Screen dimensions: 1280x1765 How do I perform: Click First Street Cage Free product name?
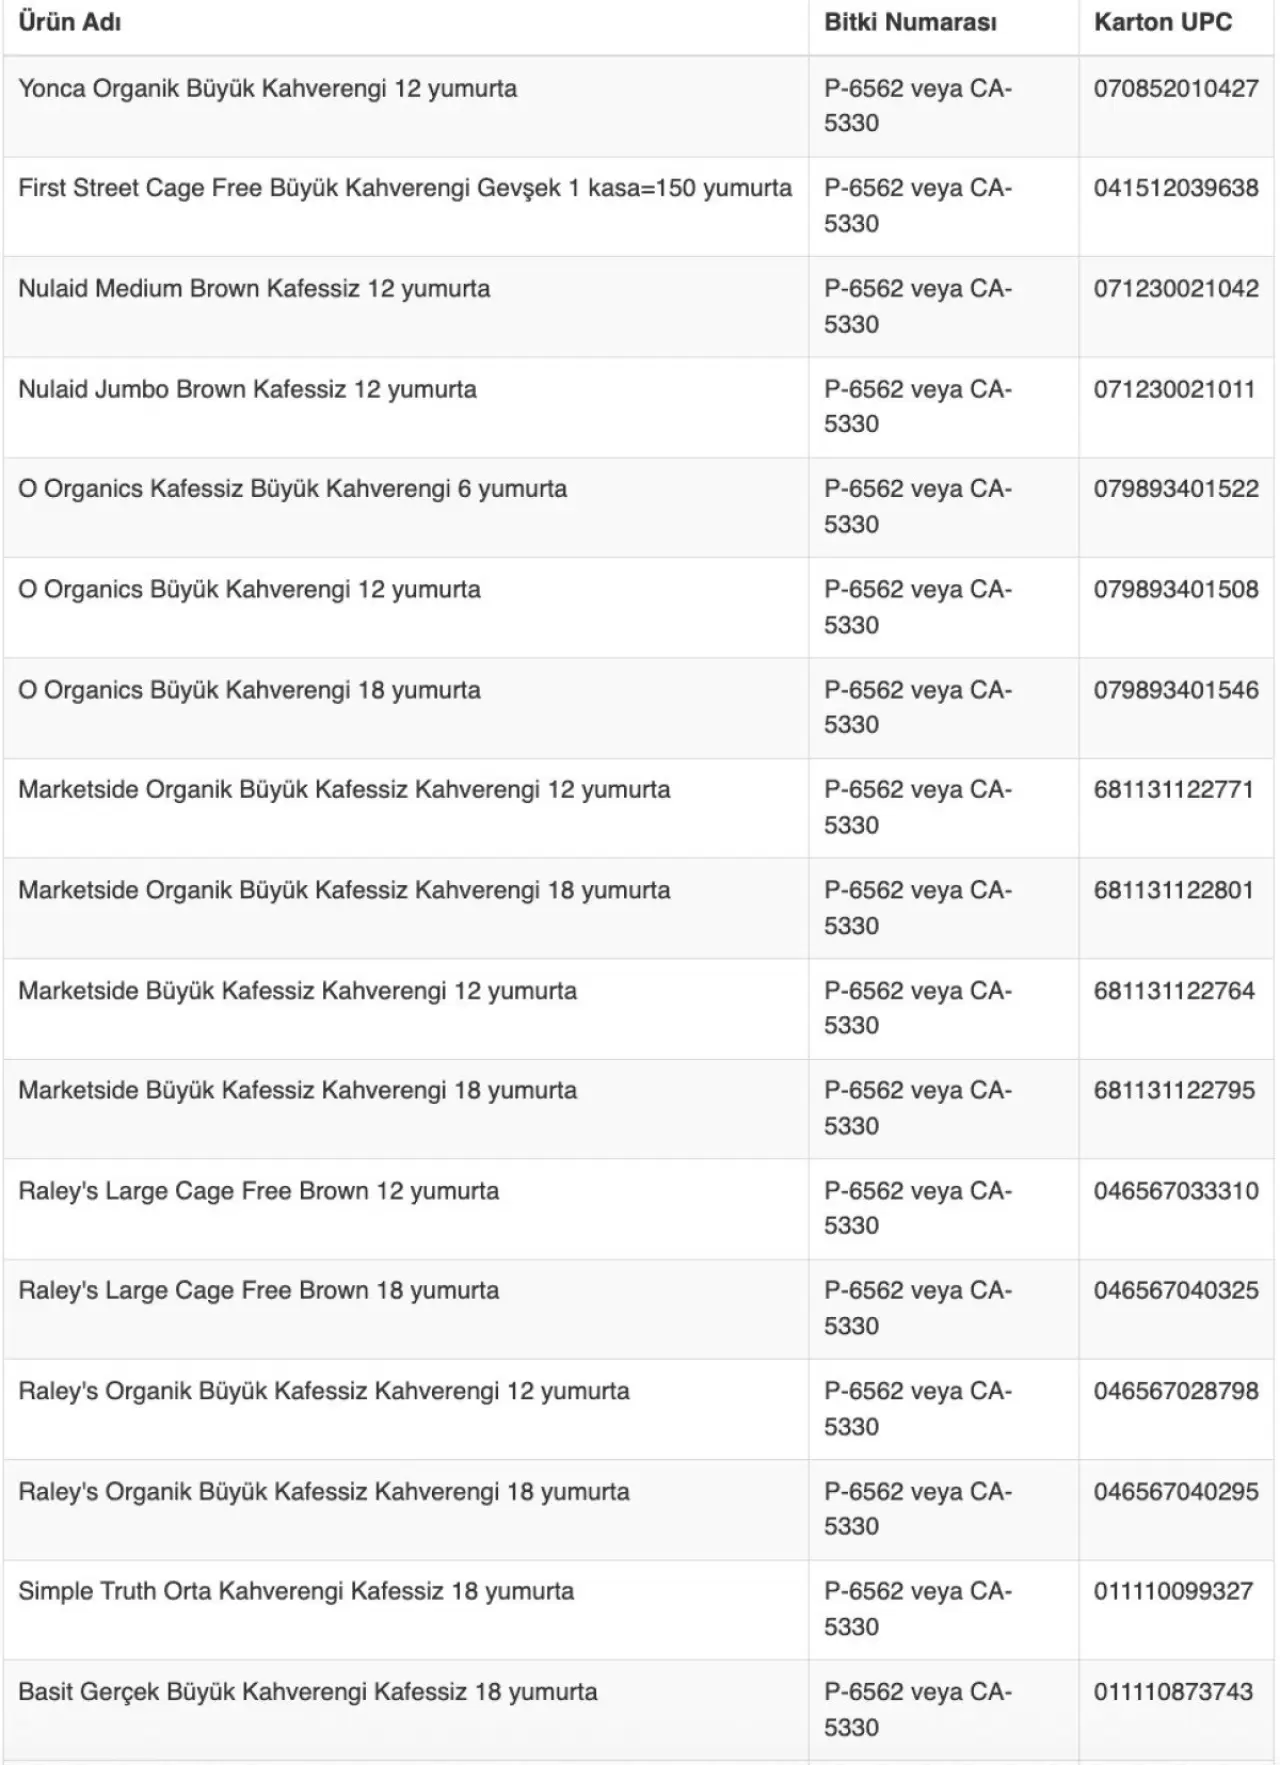404,188
